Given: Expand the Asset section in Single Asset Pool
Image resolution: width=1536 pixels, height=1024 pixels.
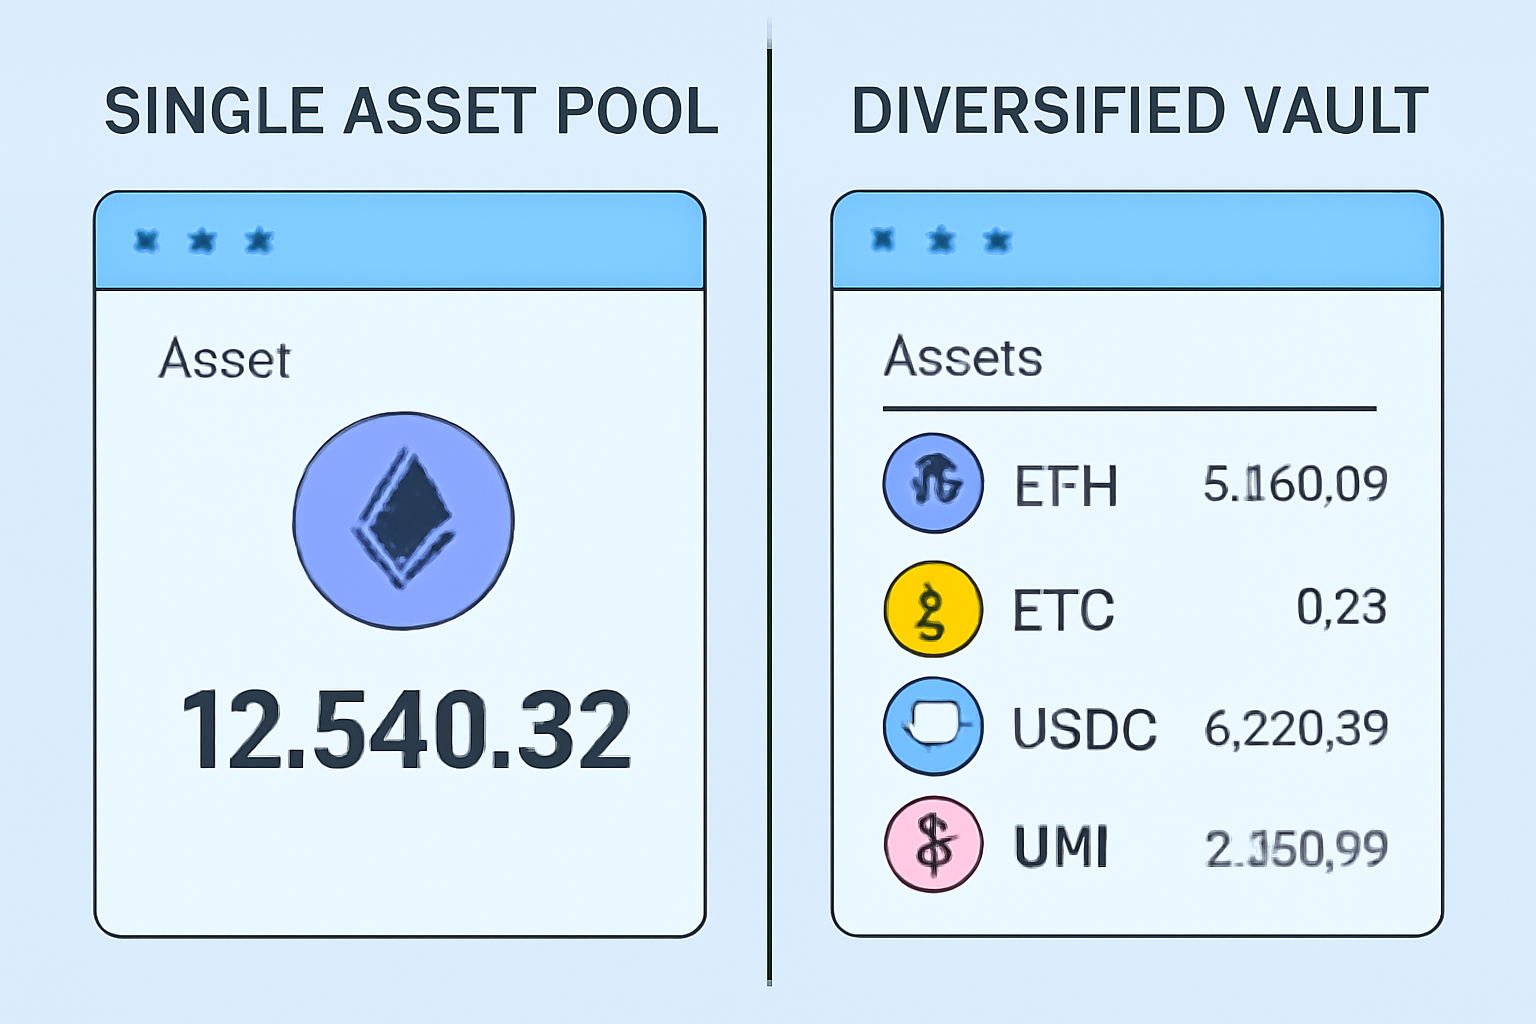Looking at the screenshot, I should (x=225, y=358).
